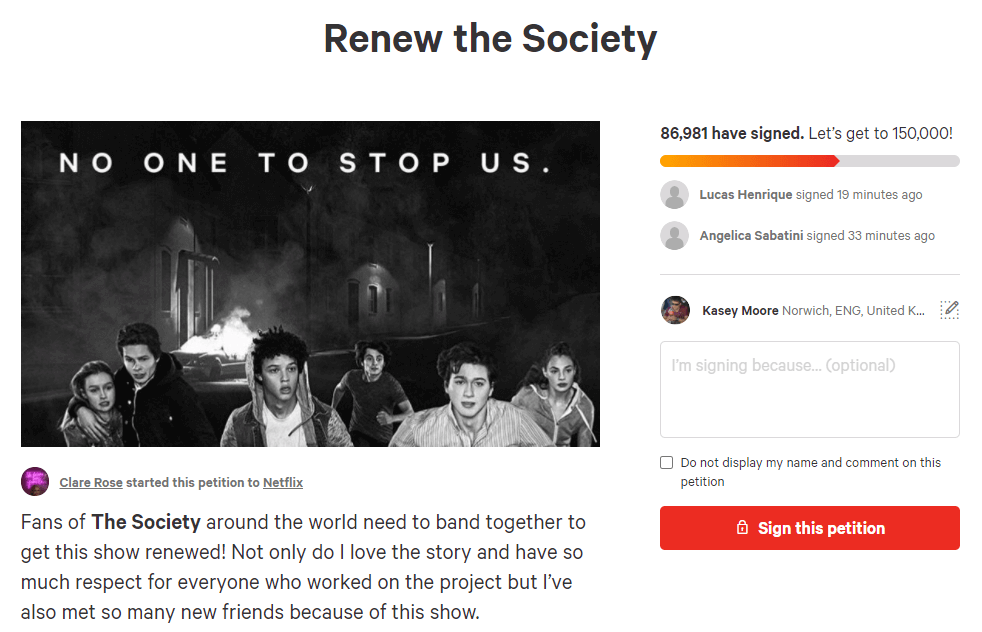Click Lucas Henrique's avatar icon
The height and width of the screenshot is (632, 982).
coord(675,195)
